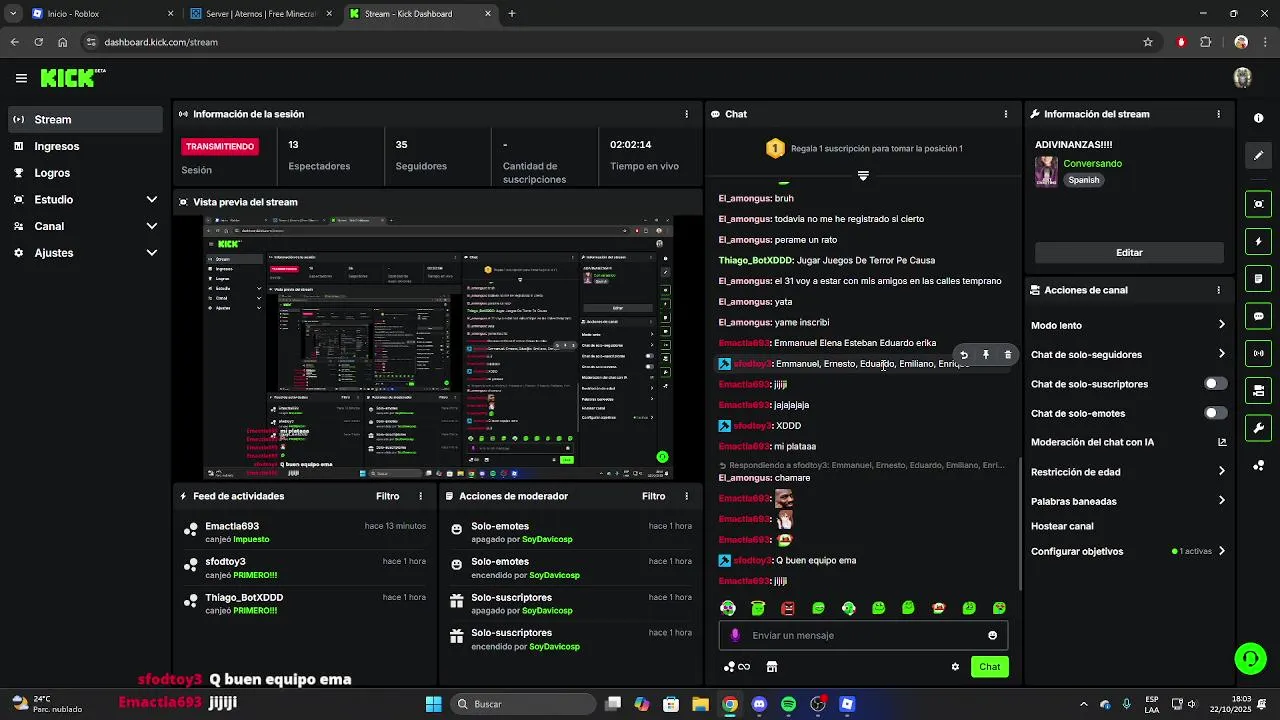This screenshot has width=1280, height=720.
Task: Open Filtro in Acciones de moderador
Action: pyautogui.click(x=653, y=496)
